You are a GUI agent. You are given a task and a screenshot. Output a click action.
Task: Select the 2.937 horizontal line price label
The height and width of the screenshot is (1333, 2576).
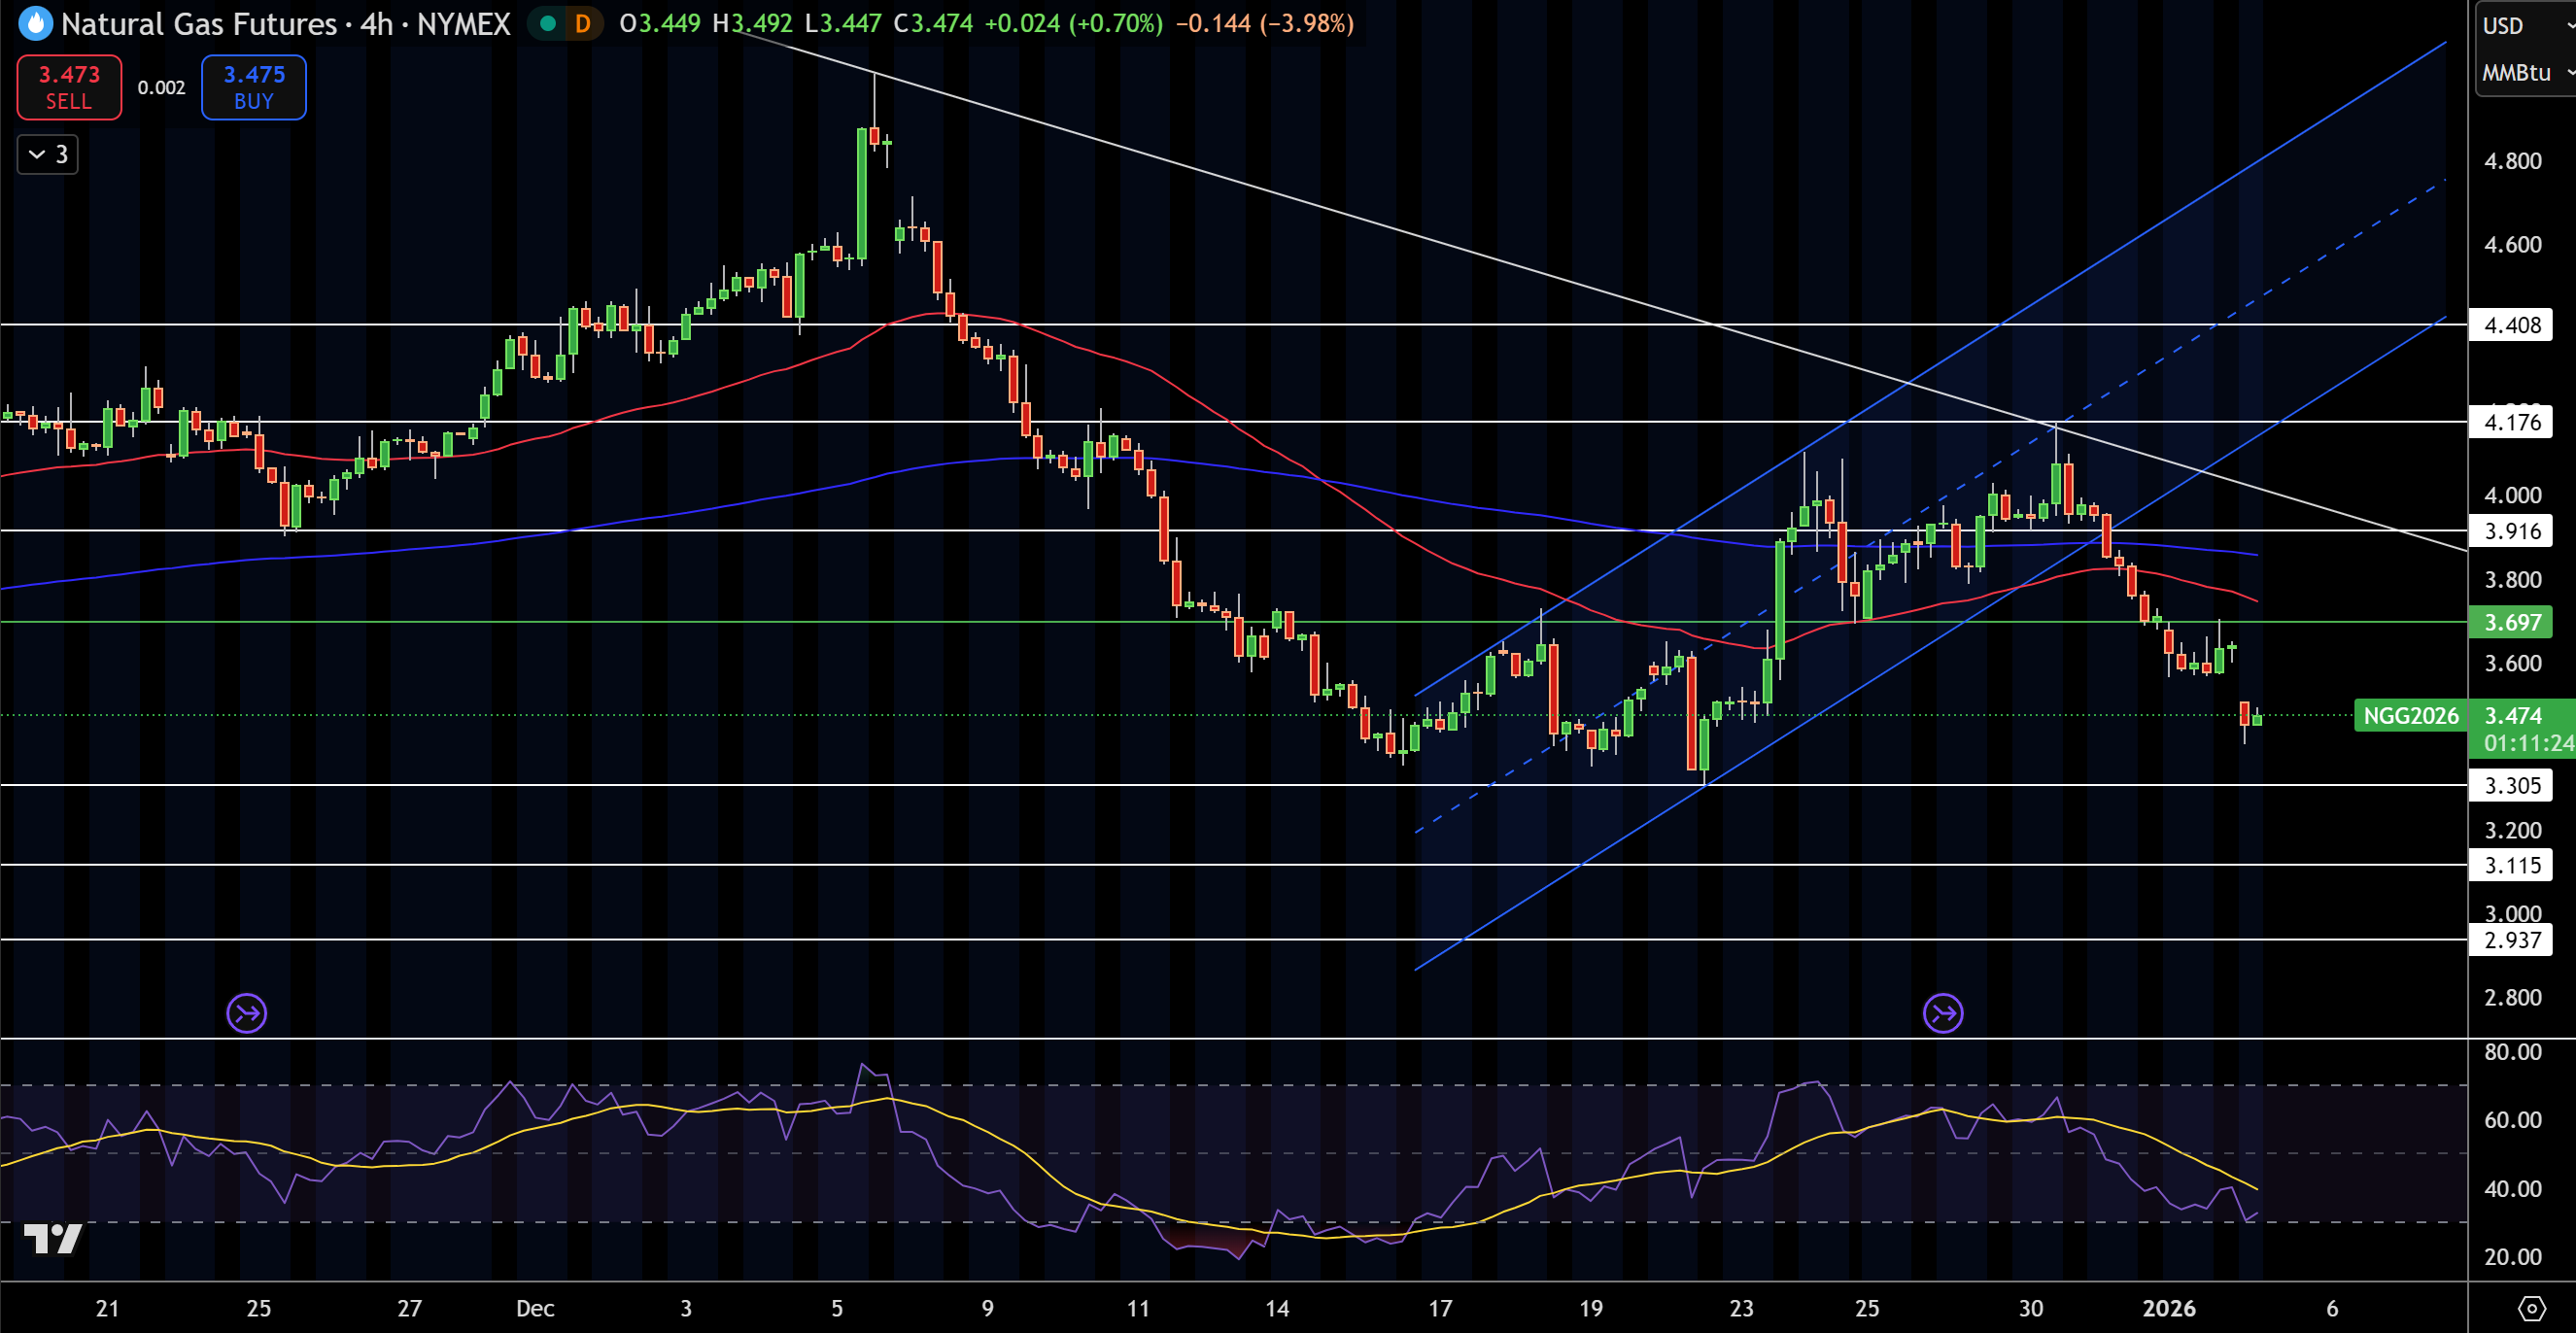(2511, 940)
